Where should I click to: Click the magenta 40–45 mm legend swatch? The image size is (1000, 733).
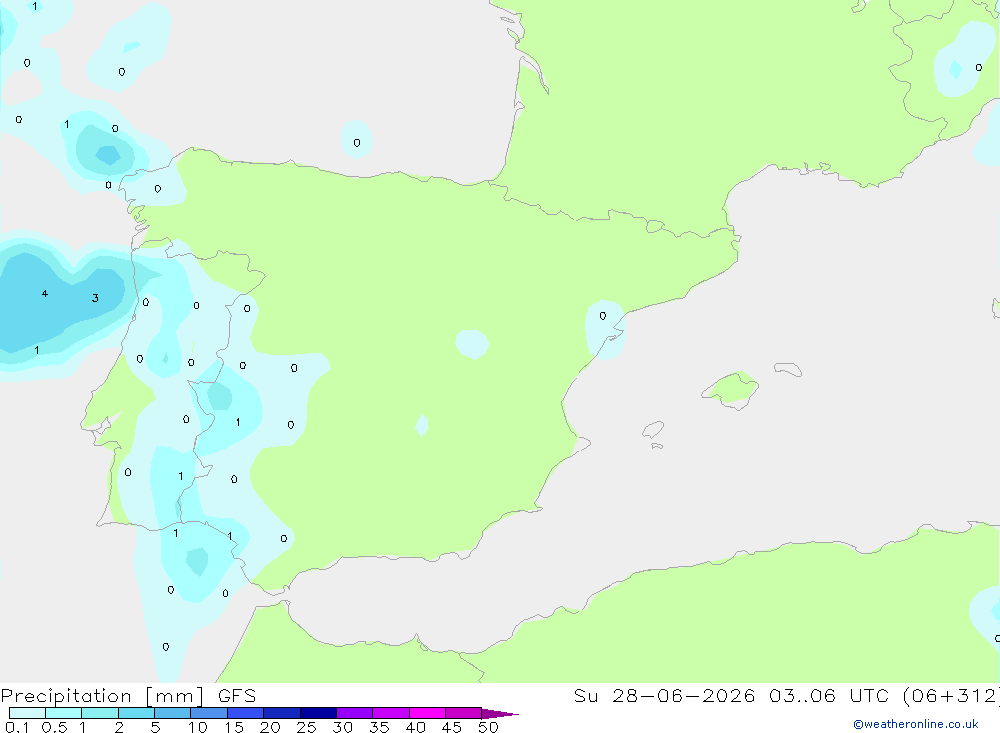[x=427, y=713]
